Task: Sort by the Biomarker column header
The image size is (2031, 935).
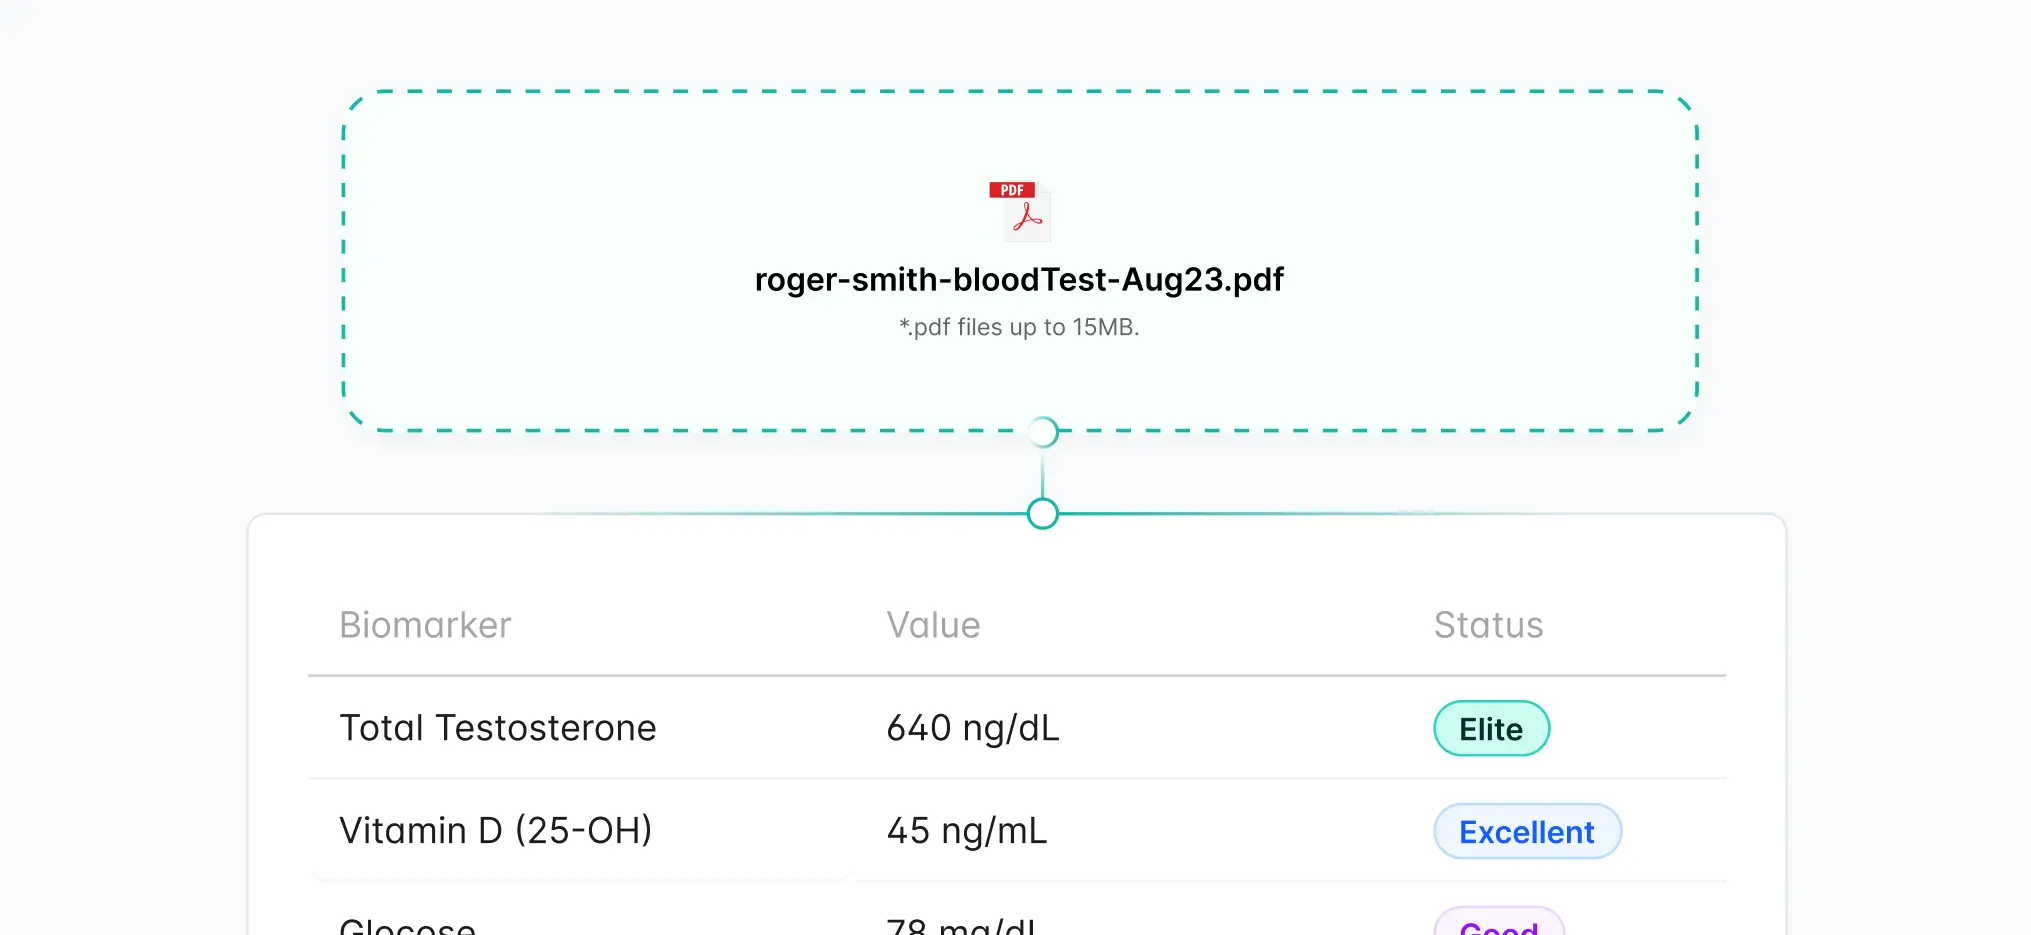Action: click(x=425, y=625)
